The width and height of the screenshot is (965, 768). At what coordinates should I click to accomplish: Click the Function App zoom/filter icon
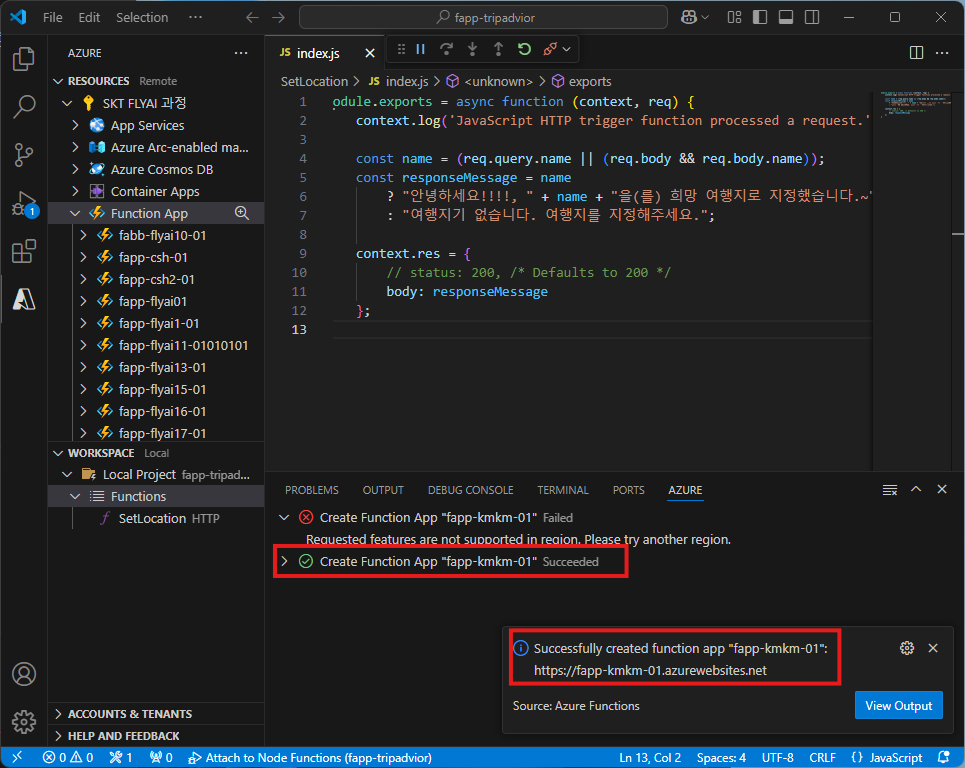coord(242,213)
